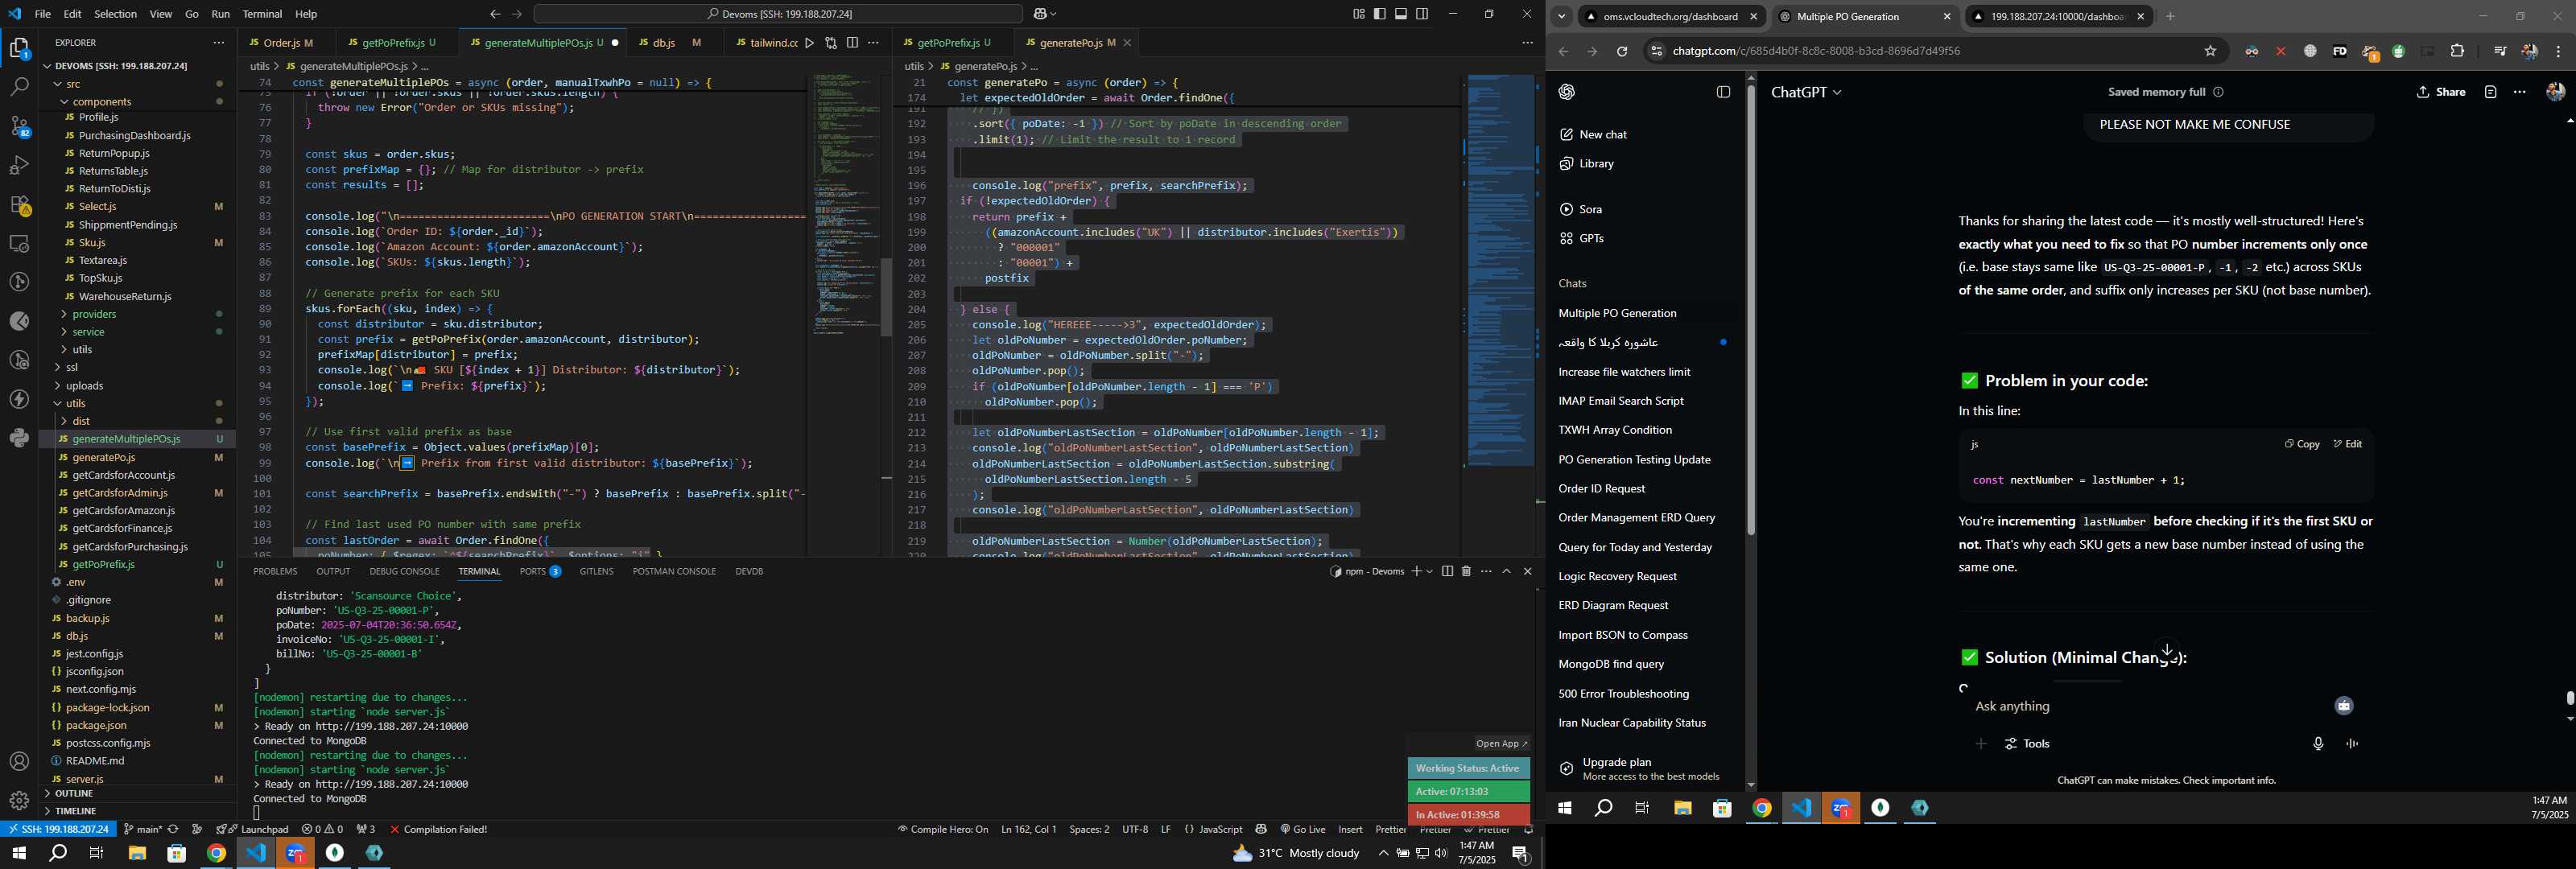
Task: Click the ChatGPT logo in sidebar
Action: 1567,92
